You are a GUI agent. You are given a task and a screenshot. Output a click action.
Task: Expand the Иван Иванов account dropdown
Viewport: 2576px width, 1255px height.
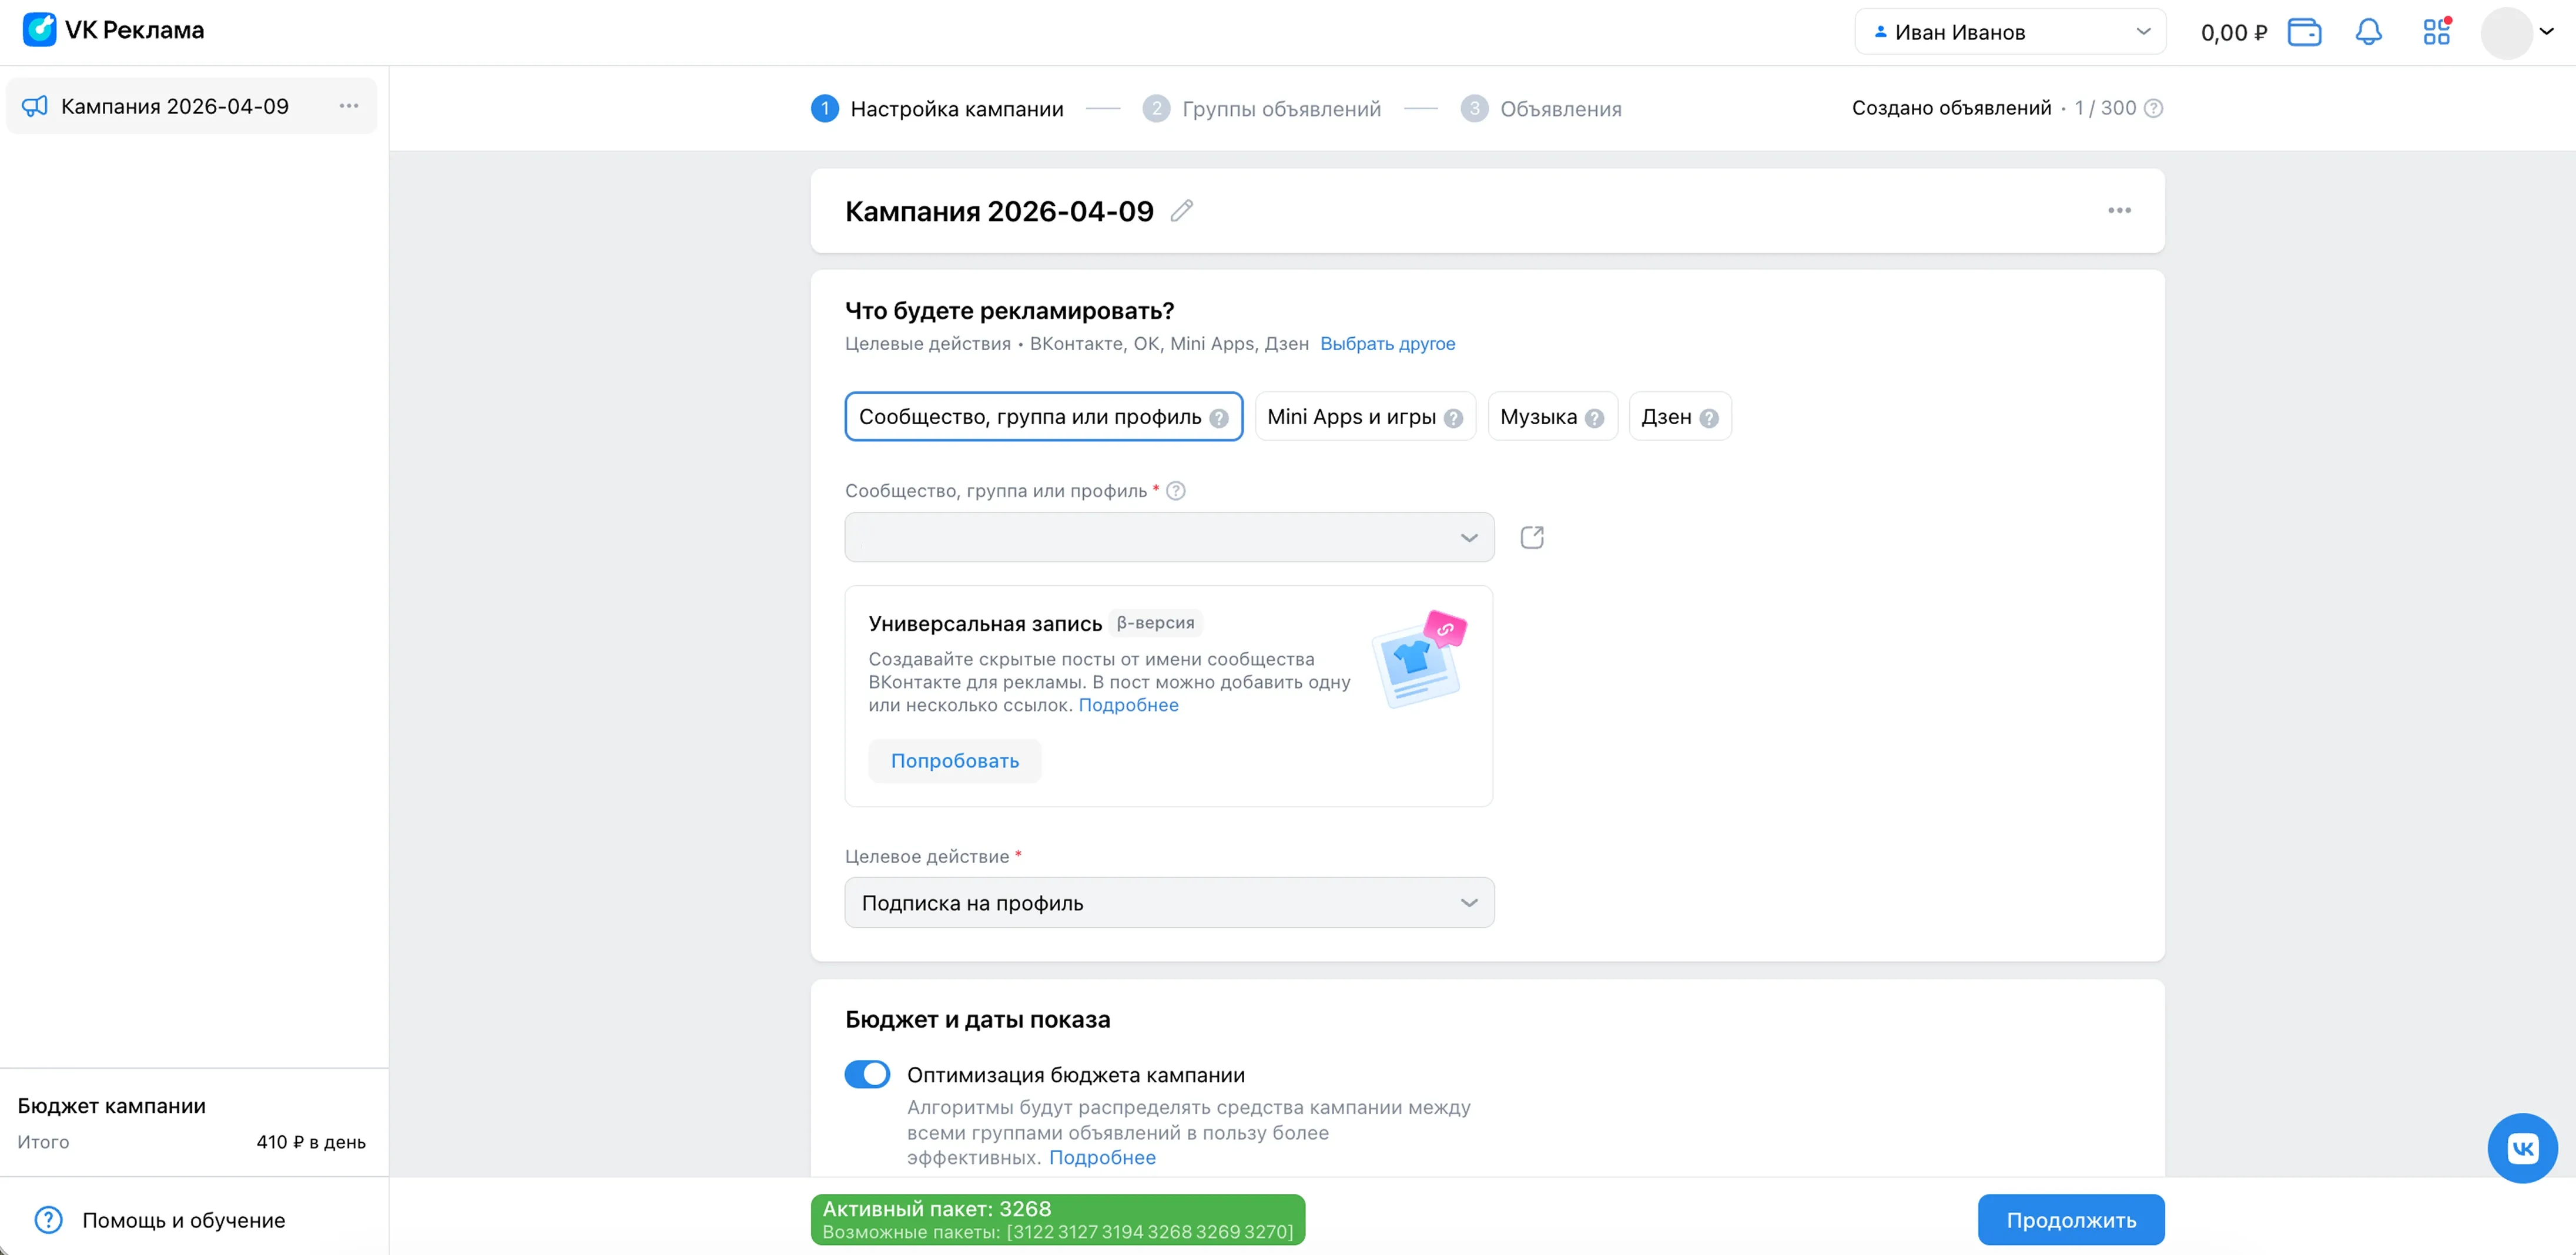(x=2010, y=32)
